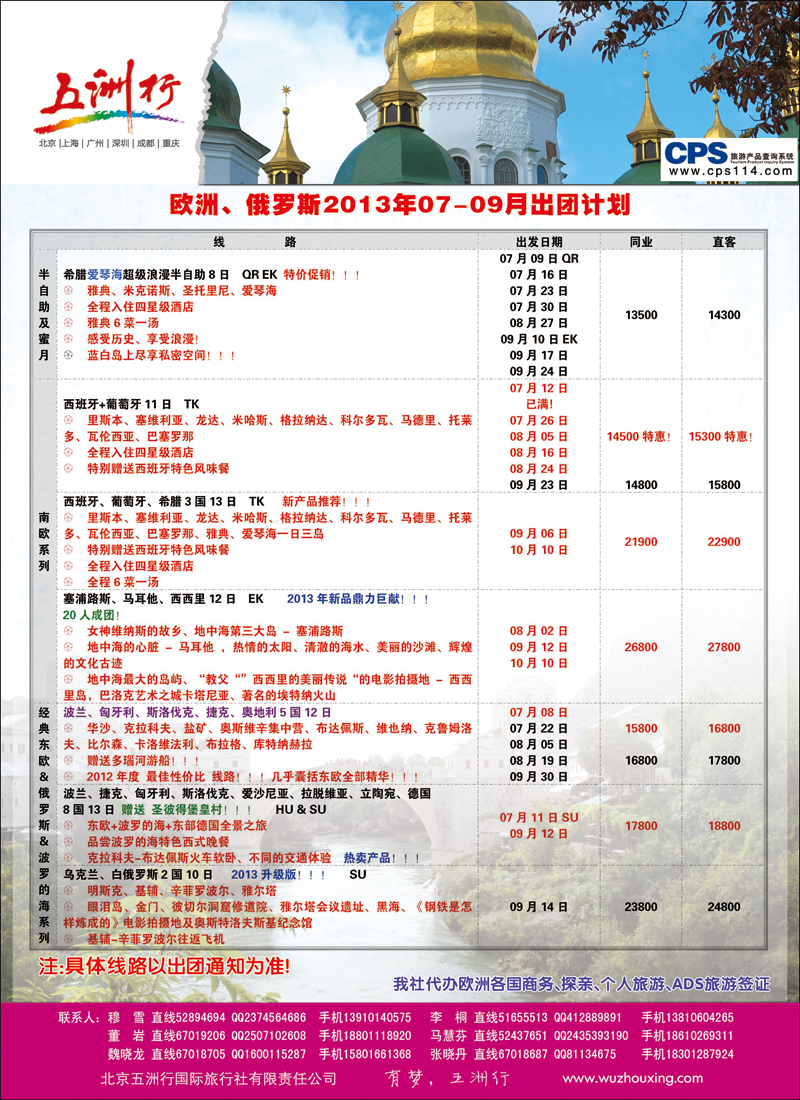Click the 07月11日 SU departure date
Screen dimensions: 800x1100
pos(539,818)
